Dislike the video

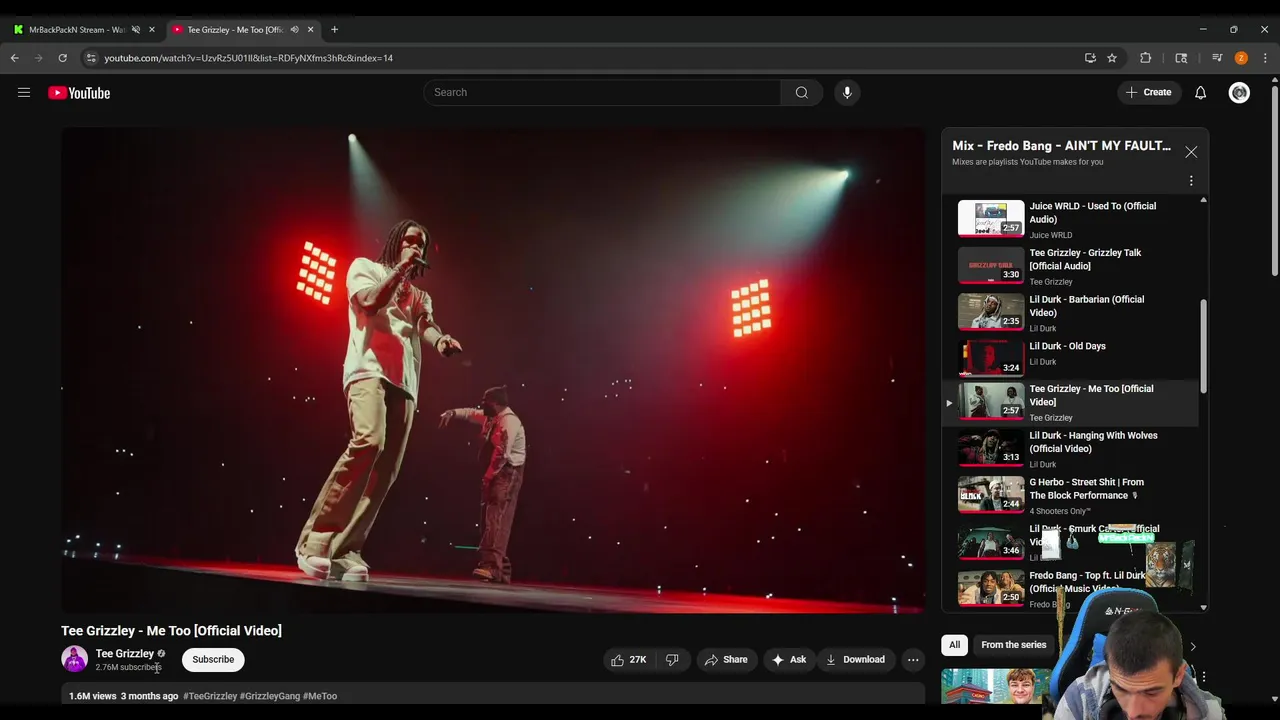click(672, 659)
